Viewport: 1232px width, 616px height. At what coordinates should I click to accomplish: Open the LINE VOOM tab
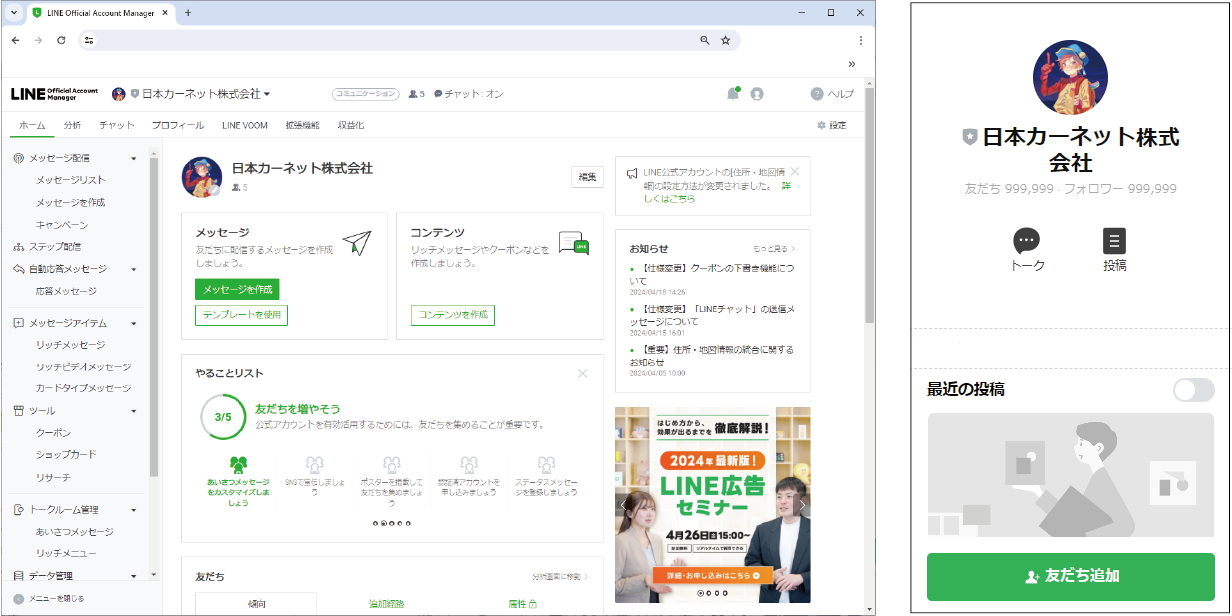[245, 125]
